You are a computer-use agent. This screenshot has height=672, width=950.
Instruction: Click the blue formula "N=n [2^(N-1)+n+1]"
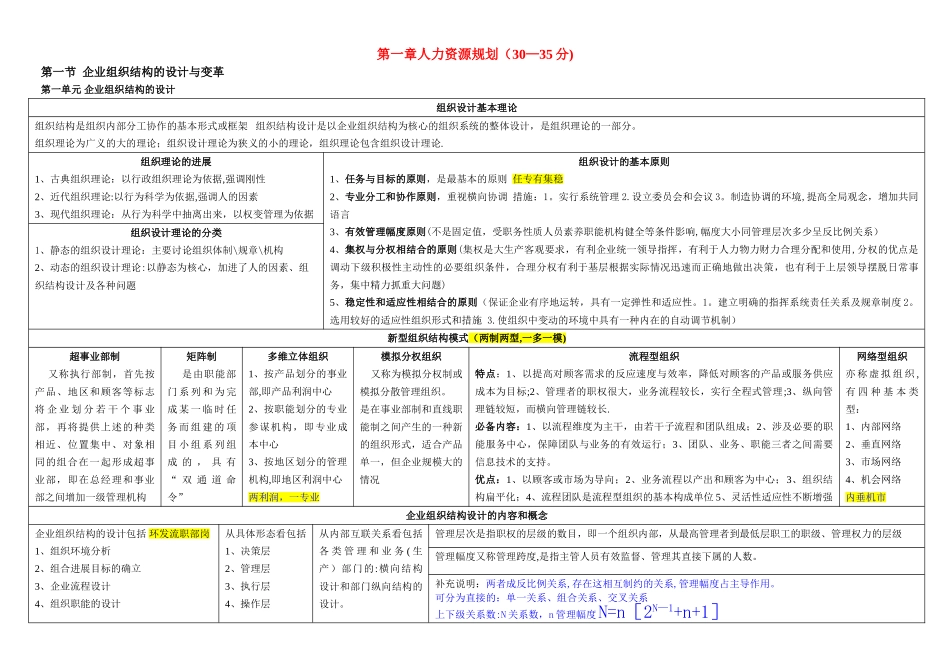(x=658, y=611)
